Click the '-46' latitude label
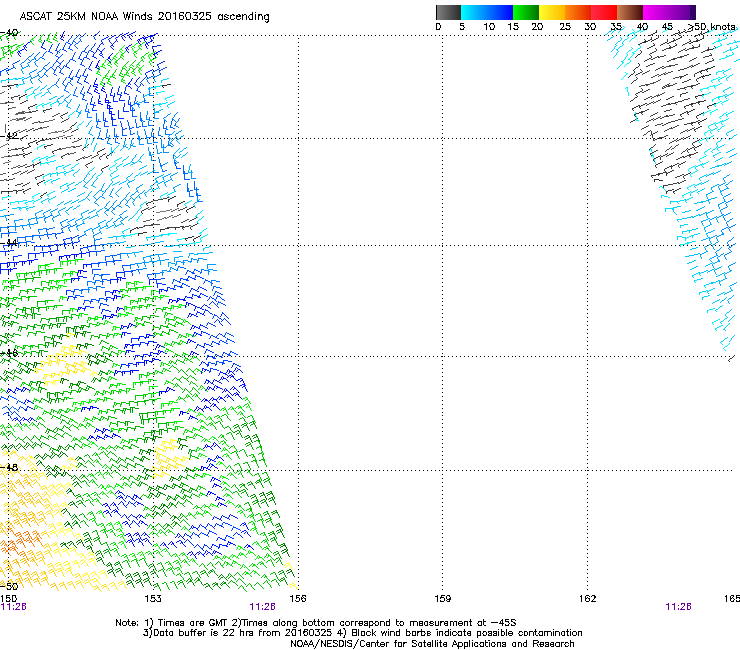The height and width of the screenshot is (650, 740). [9, 353]
